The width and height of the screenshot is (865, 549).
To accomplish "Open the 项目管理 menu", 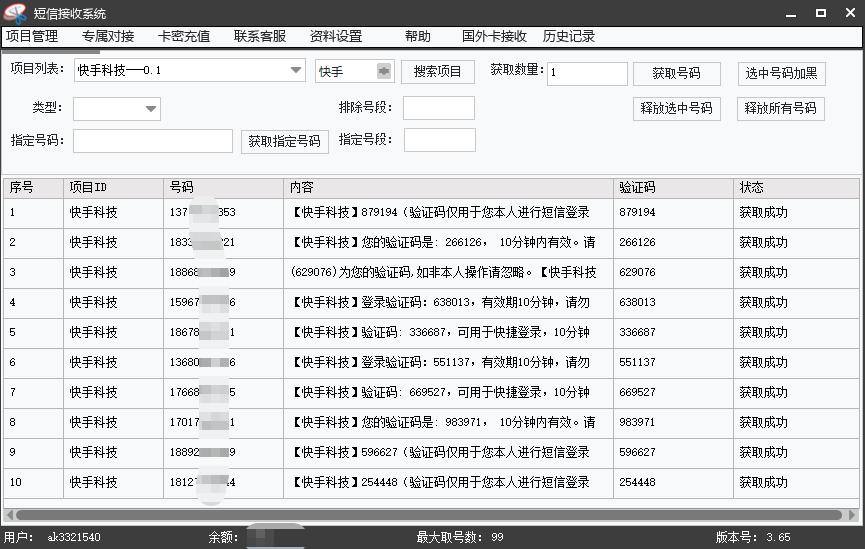I will (x=32, y=37).
